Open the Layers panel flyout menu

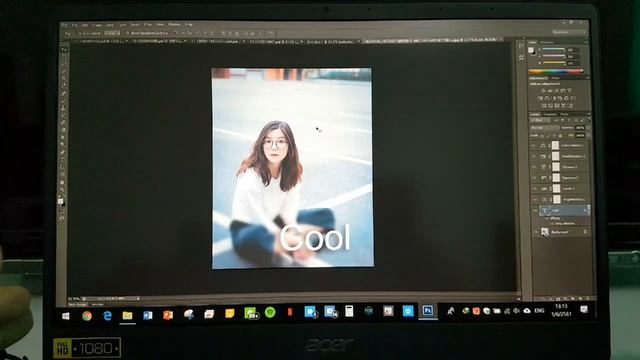pos(588,114)
